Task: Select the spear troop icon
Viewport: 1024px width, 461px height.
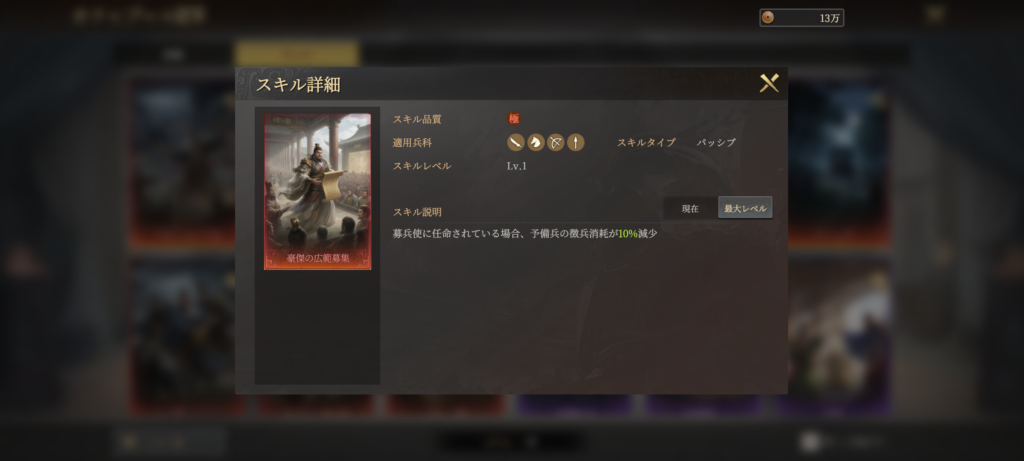Action: point(575,142)
